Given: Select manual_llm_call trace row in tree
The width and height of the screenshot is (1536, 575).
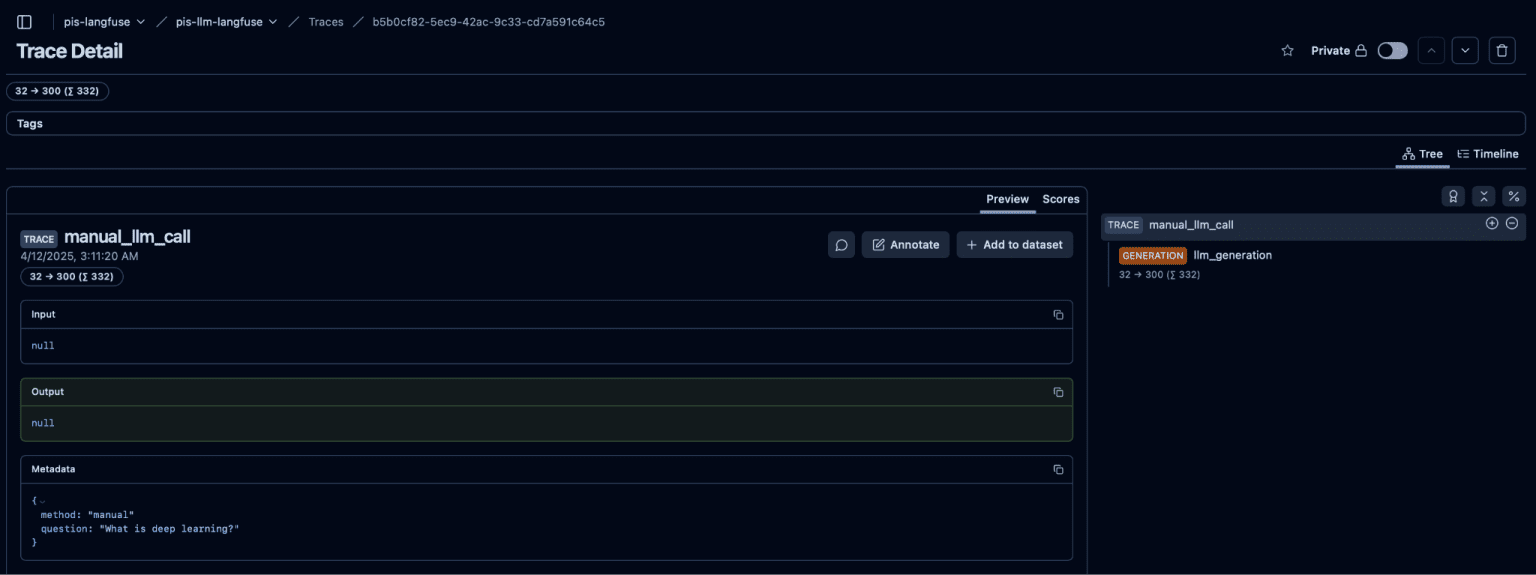Looking at the screenshot, I should click(1313, 225).
